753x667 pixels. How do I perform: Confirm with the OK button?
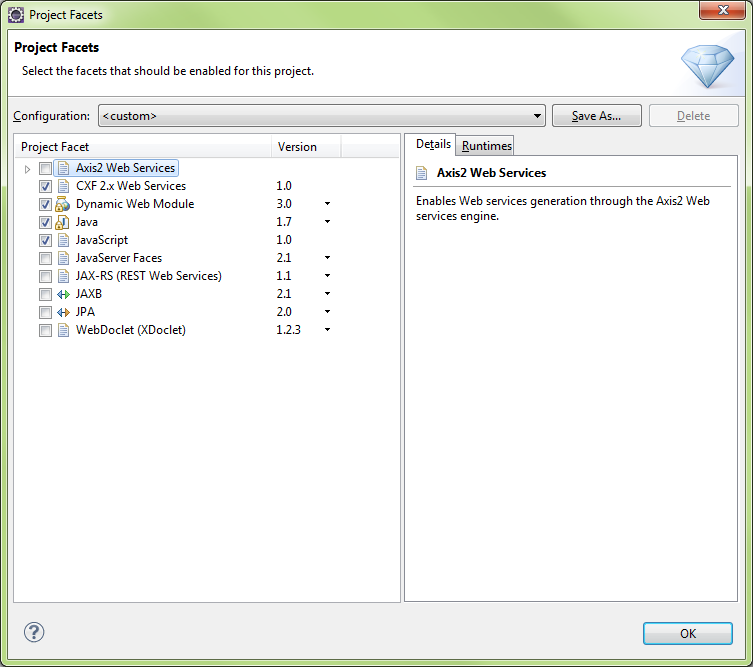coord(688,633)
